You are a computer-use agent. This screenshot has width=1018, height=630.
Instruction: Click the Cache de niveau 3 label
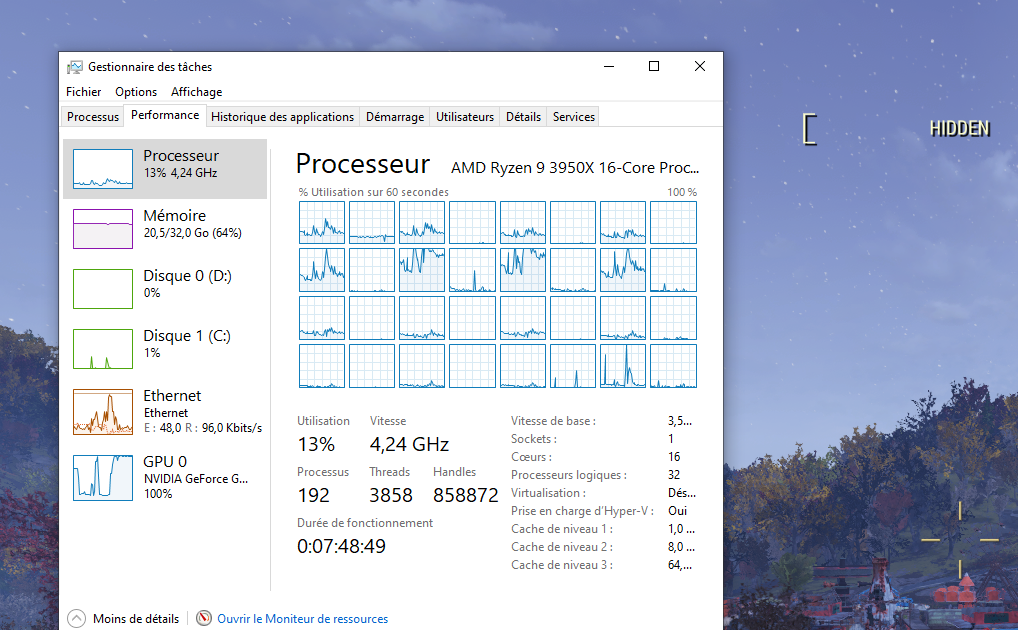coord(562,565)
